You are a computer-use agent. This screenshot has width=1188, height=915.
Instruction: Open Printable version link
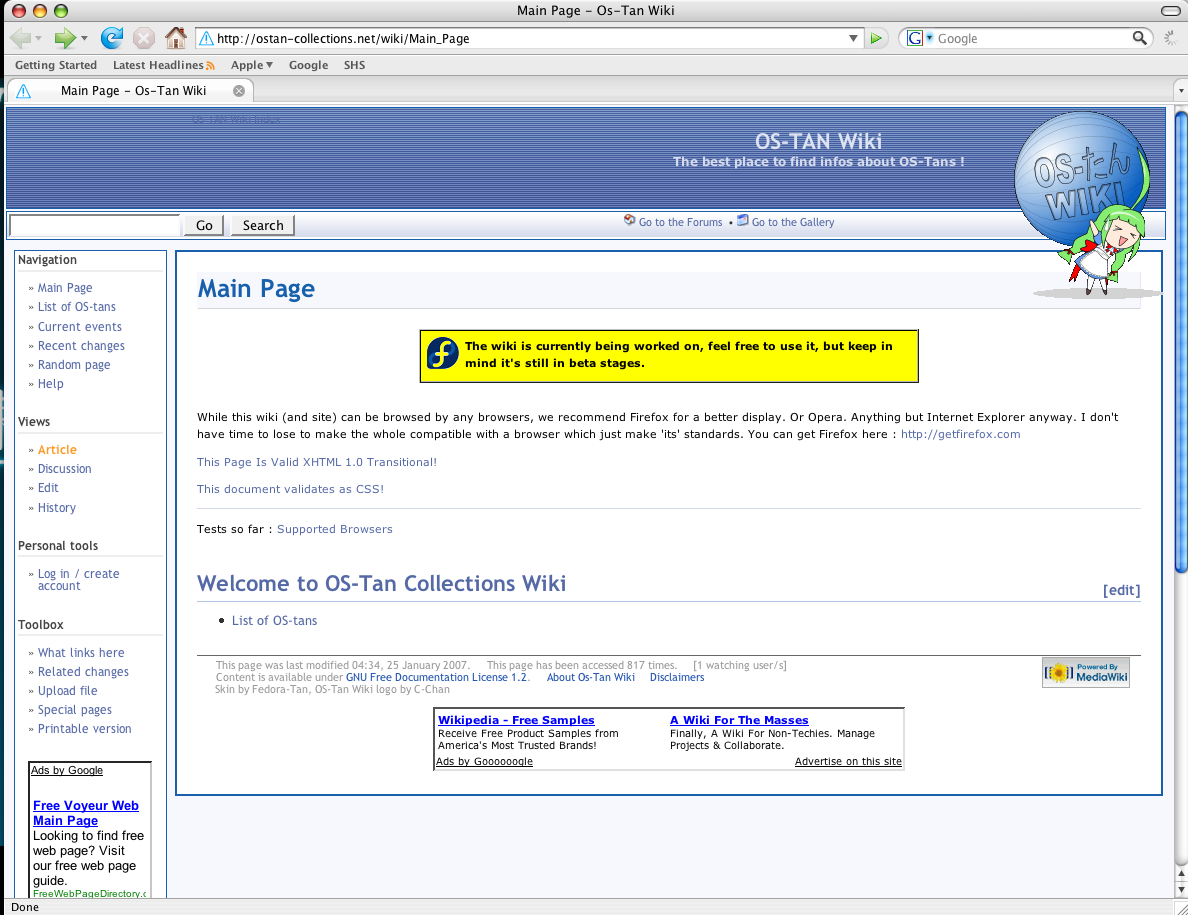click(x=85, y=728)
